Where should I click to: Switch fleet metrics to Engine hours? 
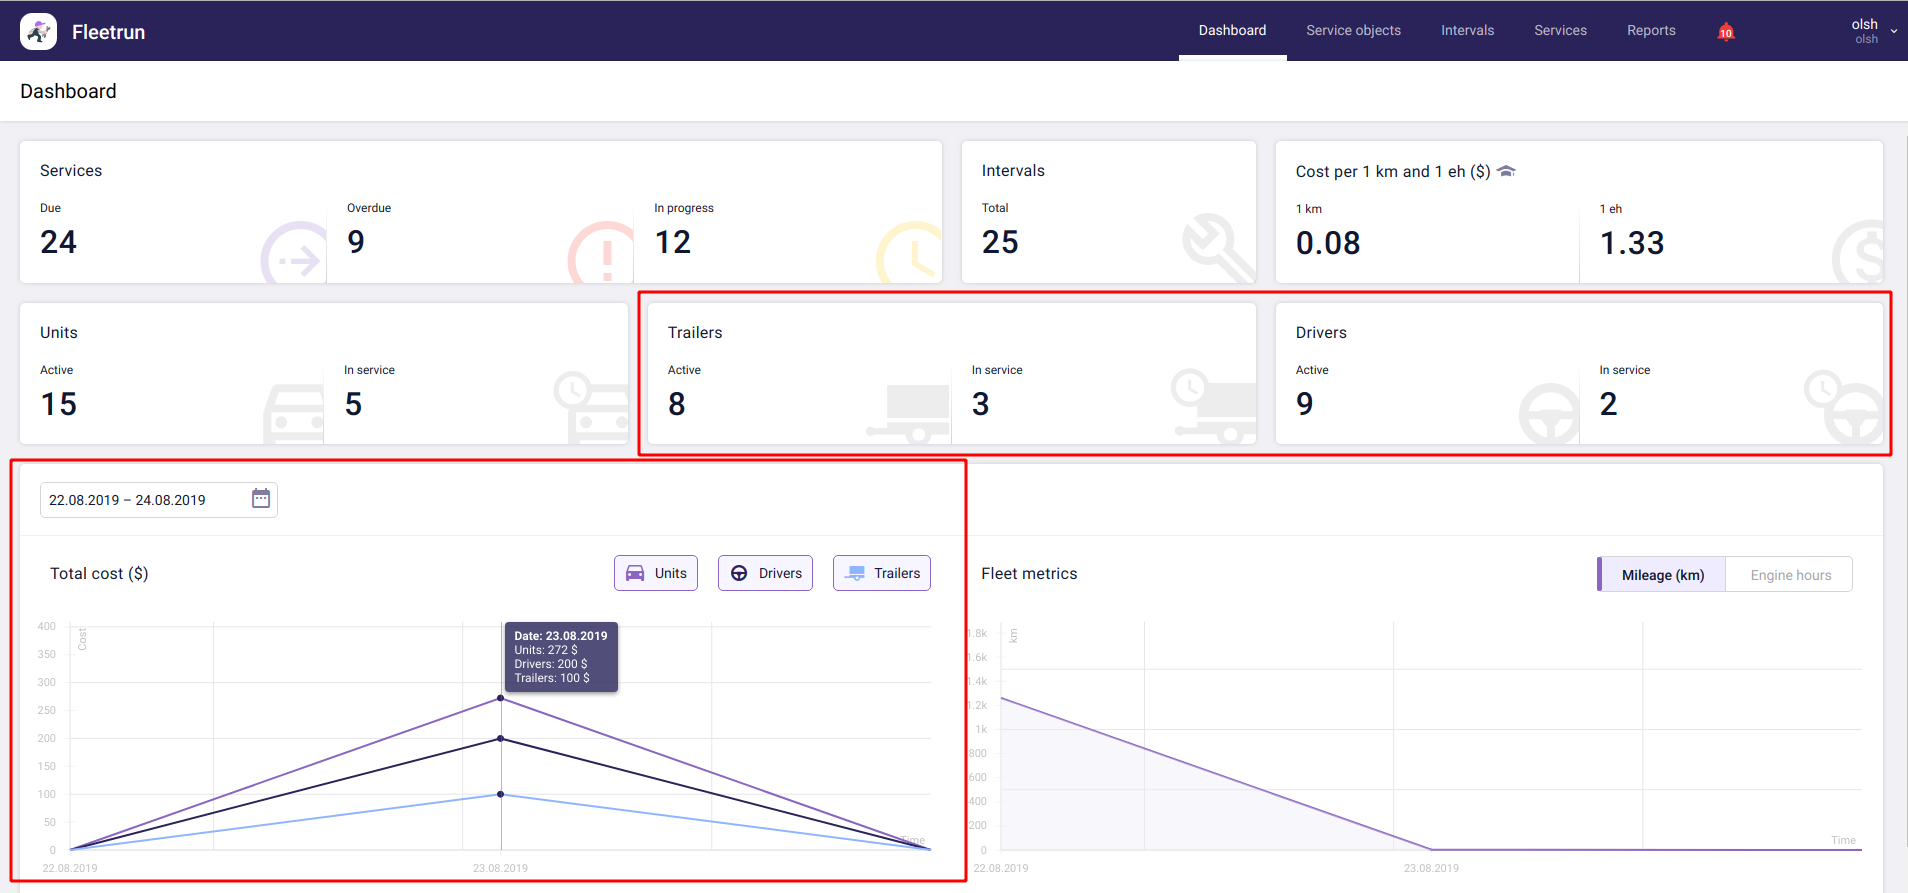coord(1790,575)
